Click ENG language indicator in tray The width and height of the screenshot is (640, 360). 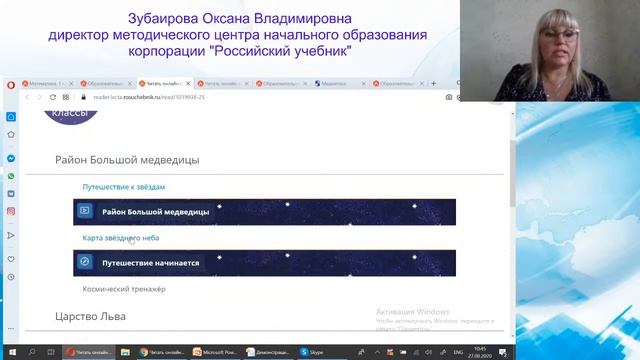tap(458, 352)
